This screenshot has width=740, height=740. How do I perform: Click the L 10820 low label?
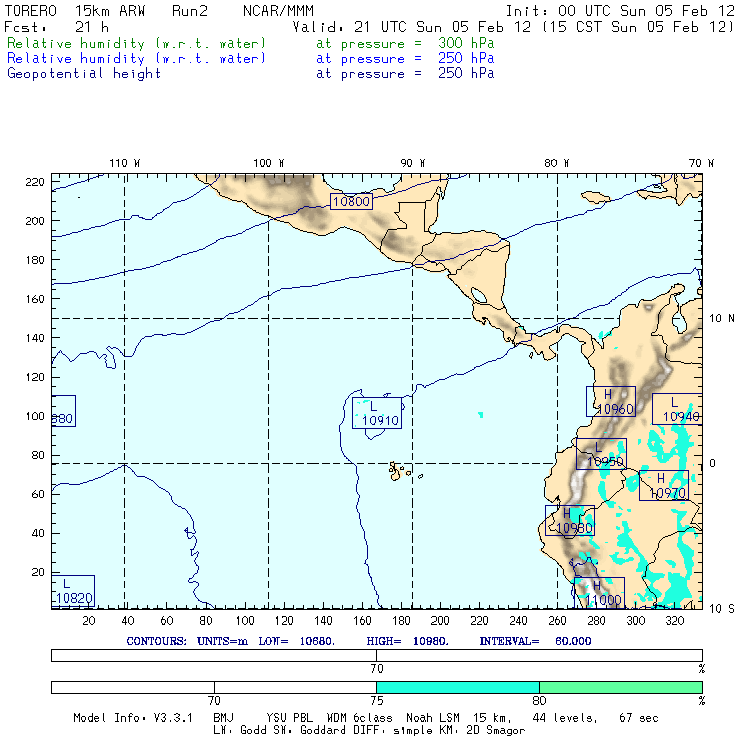(73, 591)
